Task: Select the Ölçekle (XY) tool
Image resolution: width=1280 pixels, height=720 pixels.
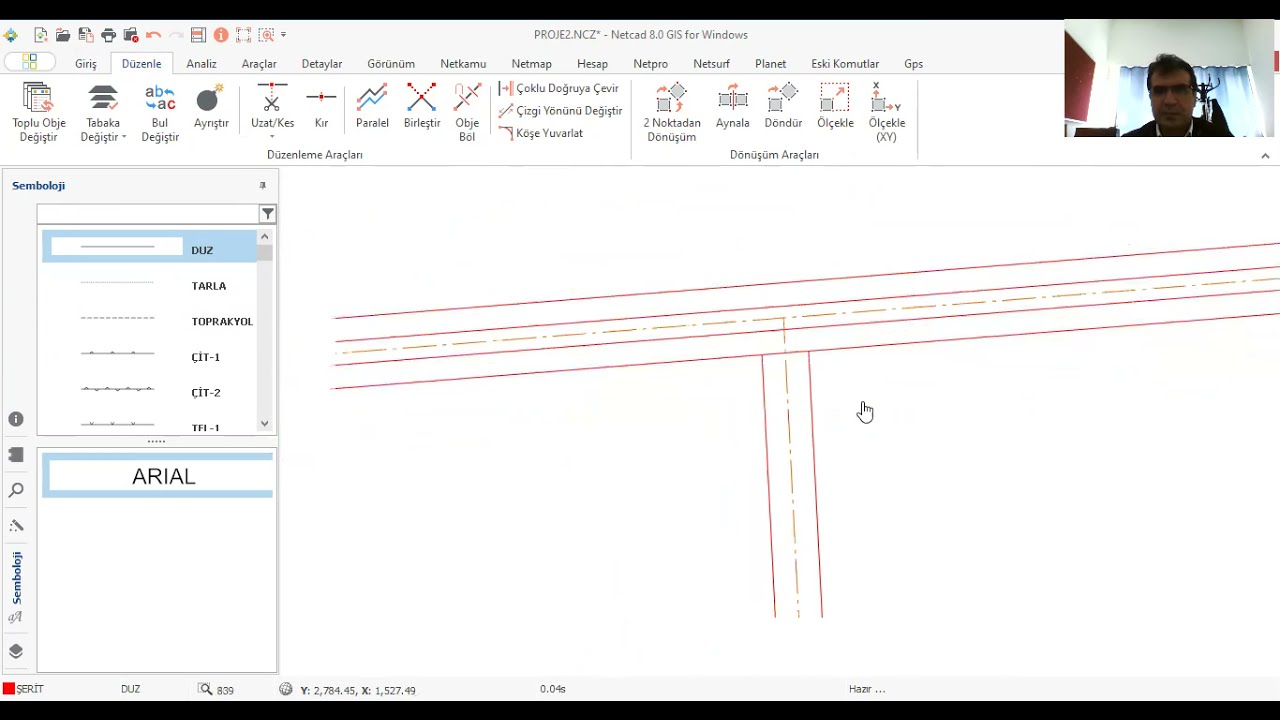Action: [x=887, y=112]
